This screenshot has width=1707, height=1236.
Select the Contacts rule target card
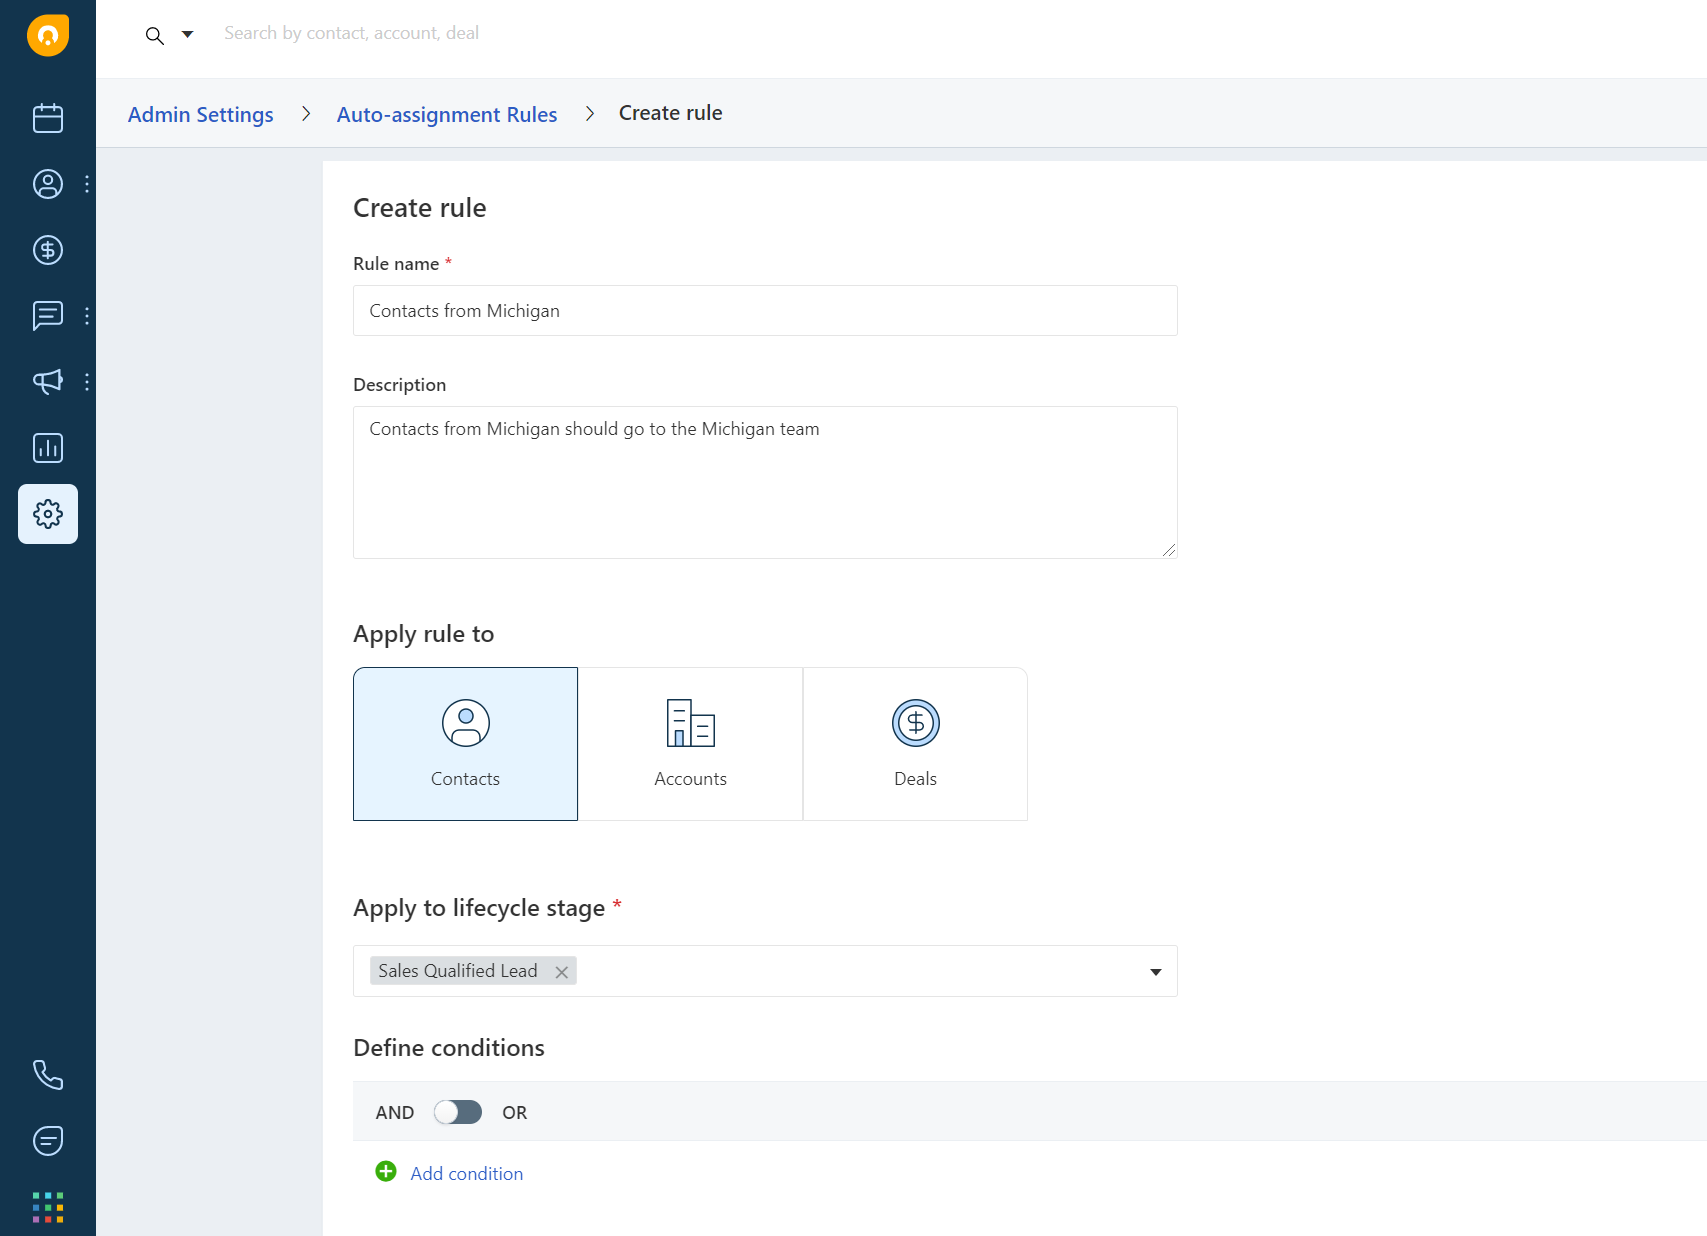[465, 744]
